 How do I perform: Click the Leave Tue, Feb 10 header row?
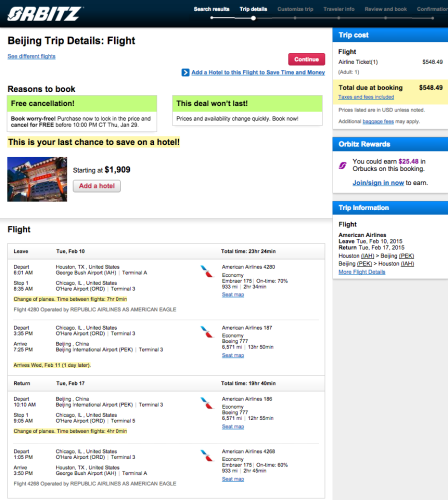pos(166,251)
